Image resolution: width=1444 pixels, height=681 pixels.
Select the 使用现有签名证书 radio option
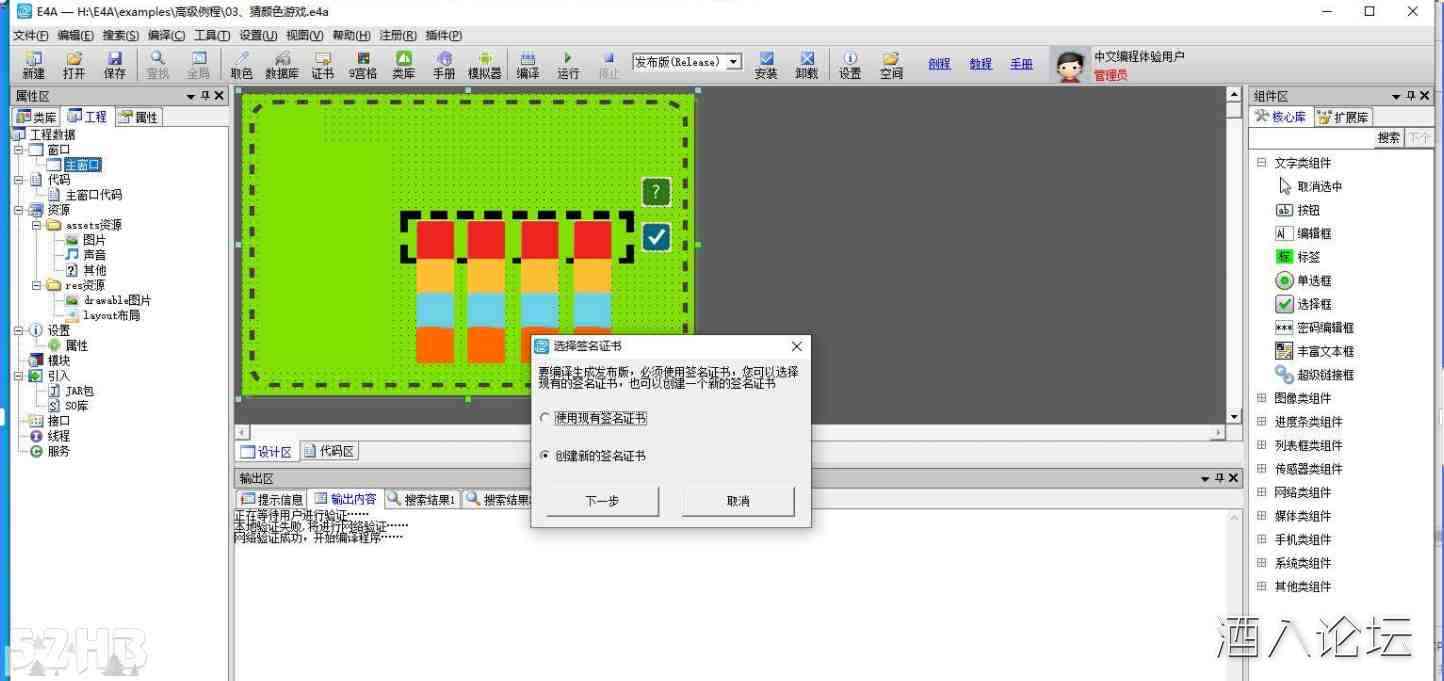pos(545,418)
